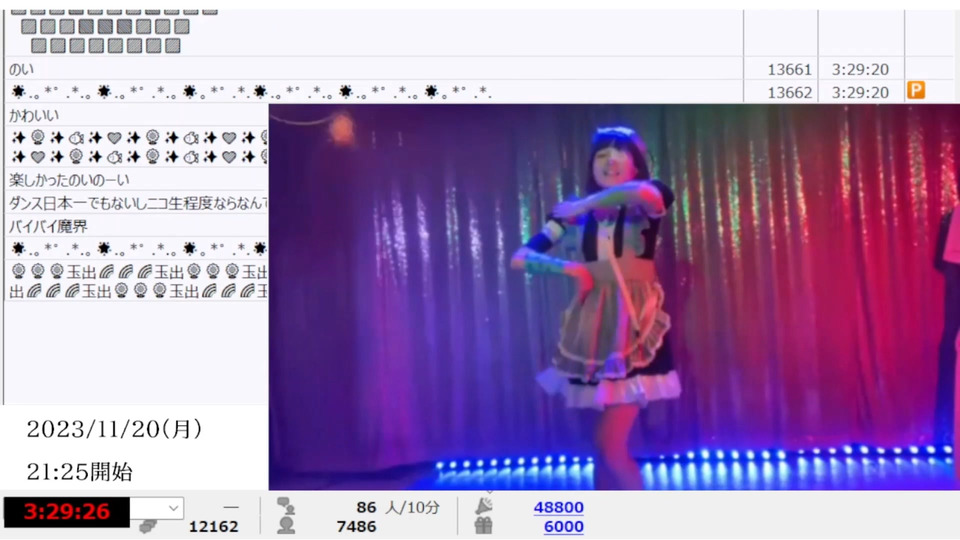The width and height of the screenshot is (960, 540).
Task: Click the gift box points icon
Action: tap(484, 525)
